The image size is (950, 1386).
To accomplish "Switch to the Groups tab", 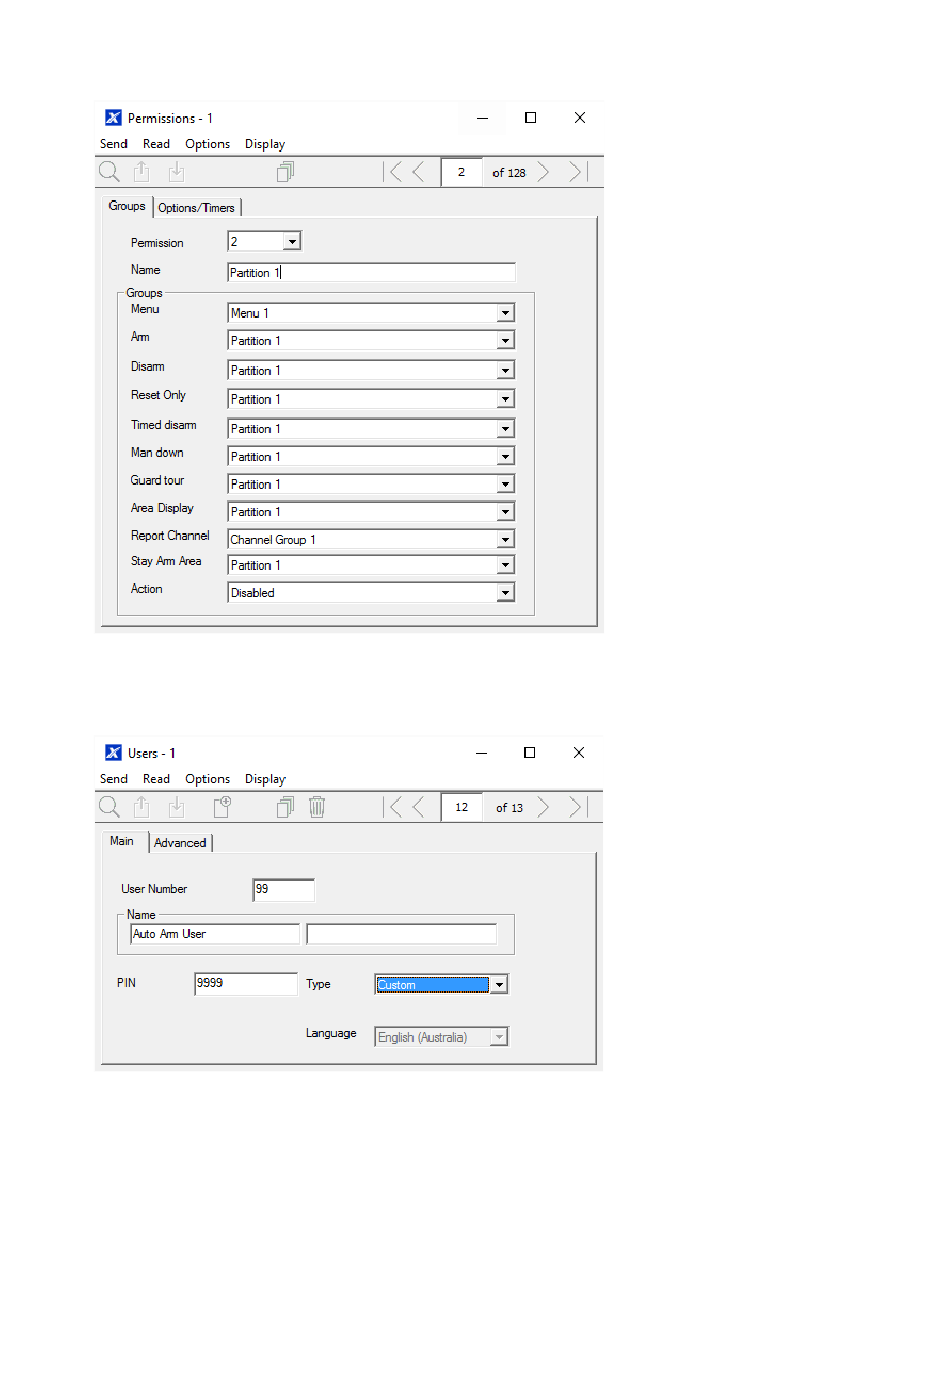I will click(127, 206).
